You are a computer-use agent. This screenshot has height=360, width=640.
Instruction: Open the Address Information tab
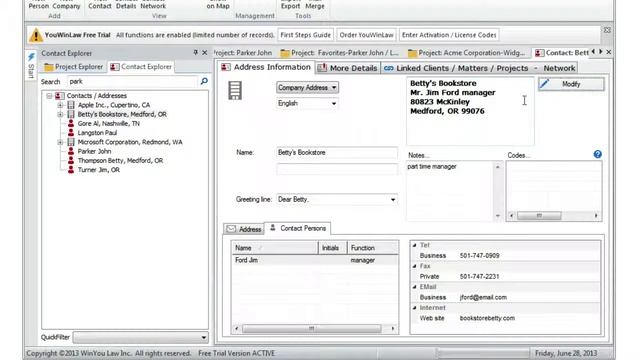coord(266,67)
